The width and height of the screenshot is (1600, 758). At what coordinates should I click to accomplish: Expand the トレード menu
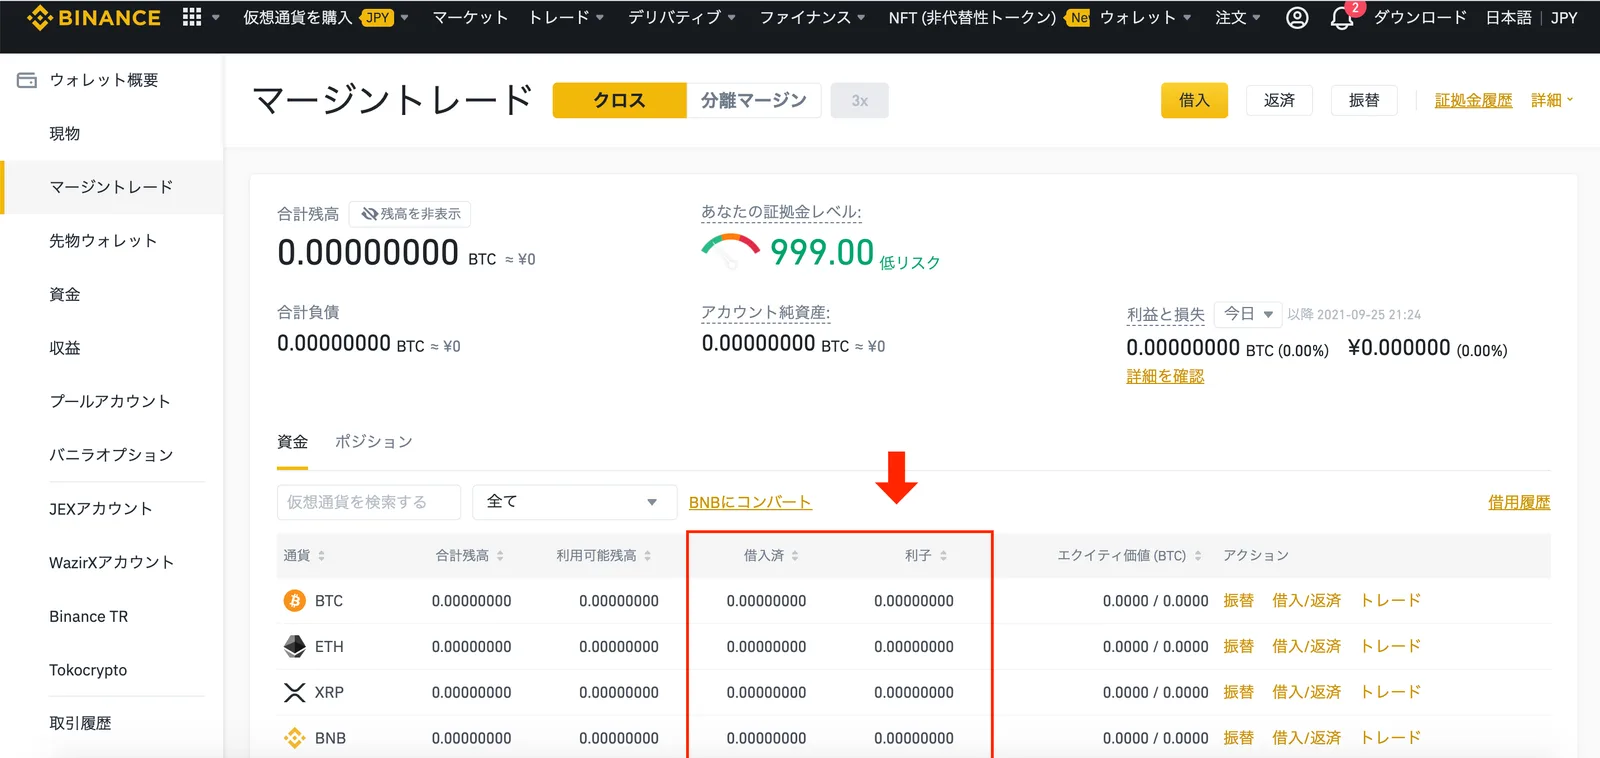(x=566, y=18)
